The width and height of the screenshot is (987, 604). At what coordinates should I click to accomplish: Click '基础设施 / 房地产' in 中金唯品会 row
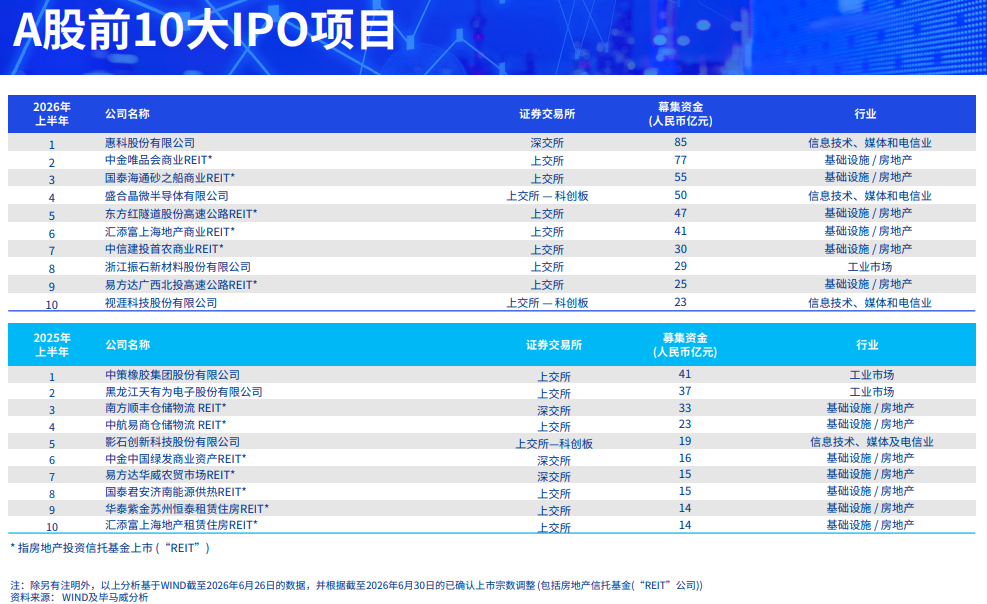click(869, 160)
